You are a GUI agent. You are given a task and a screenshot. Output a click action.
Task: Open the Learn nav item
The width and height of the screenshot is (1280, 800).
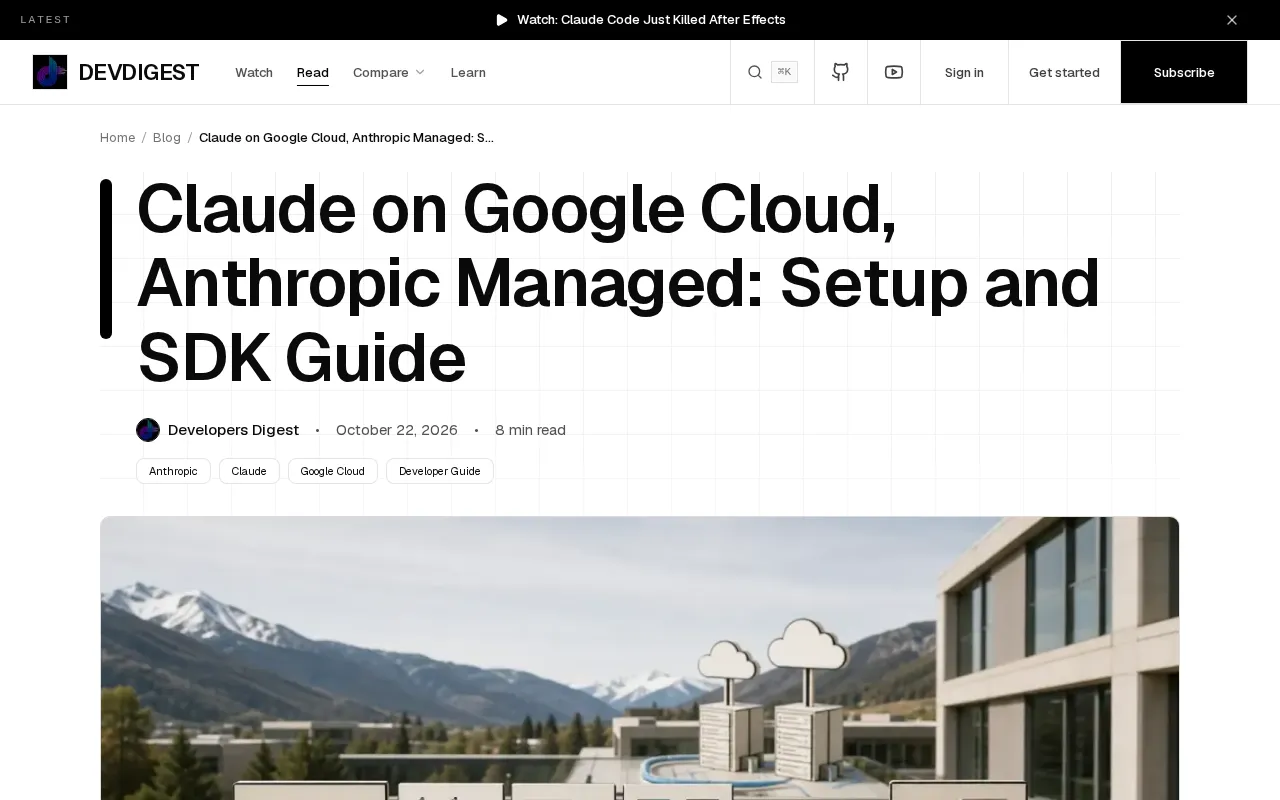pyautogui.click(x=468, y=72)
